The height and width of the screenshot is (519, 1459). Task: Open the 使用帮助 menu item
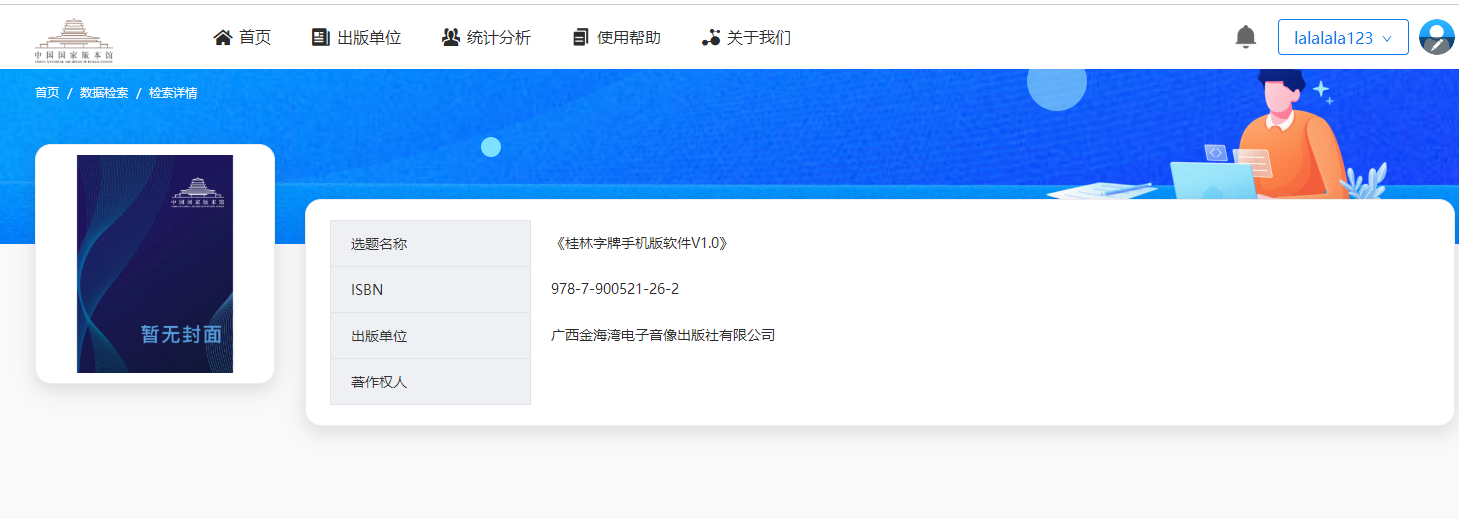629,38
